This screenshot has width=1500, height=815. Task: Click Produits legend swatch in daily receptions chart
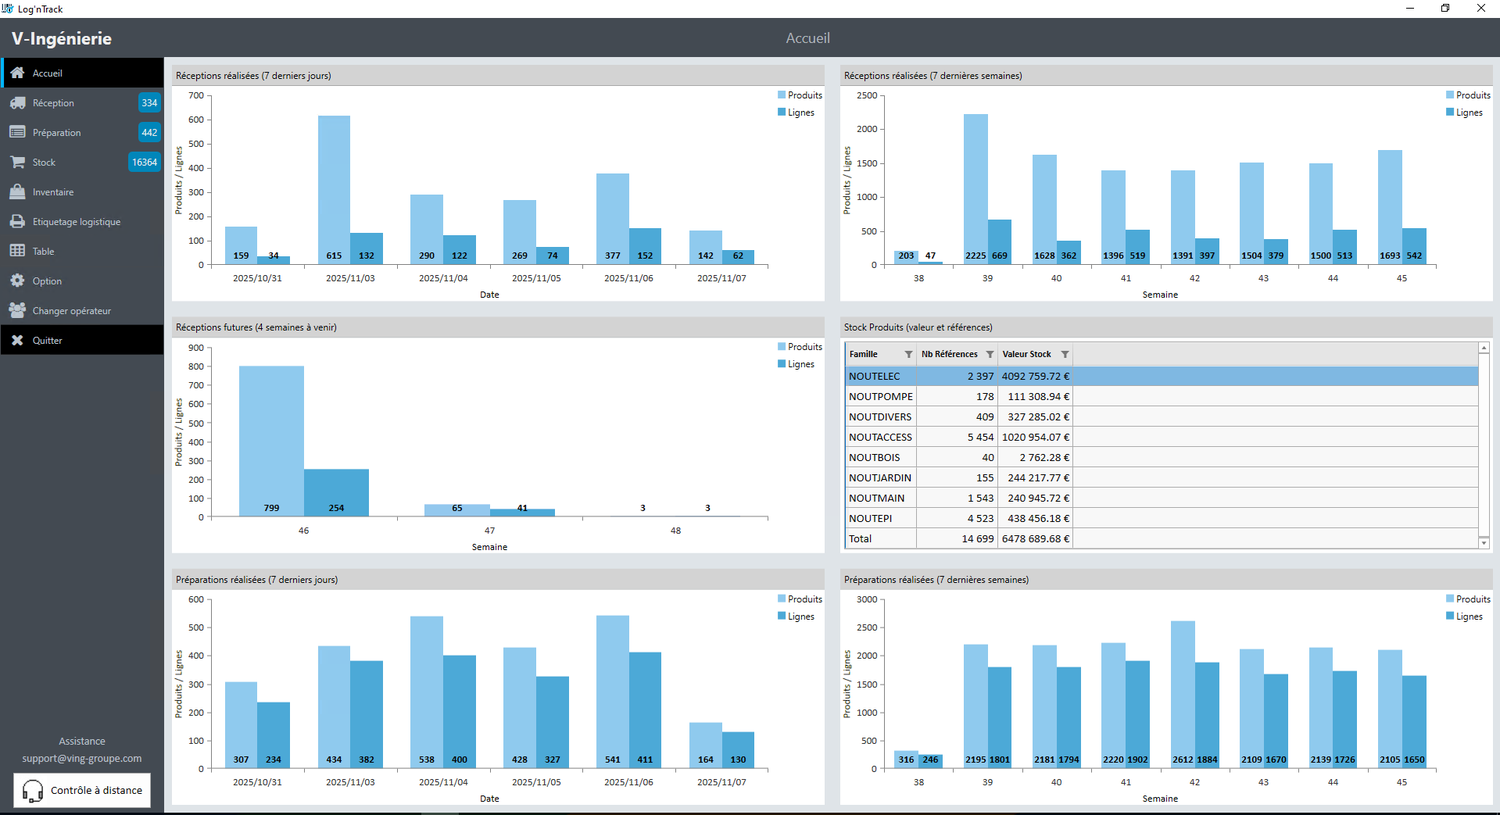pos(782,95)
